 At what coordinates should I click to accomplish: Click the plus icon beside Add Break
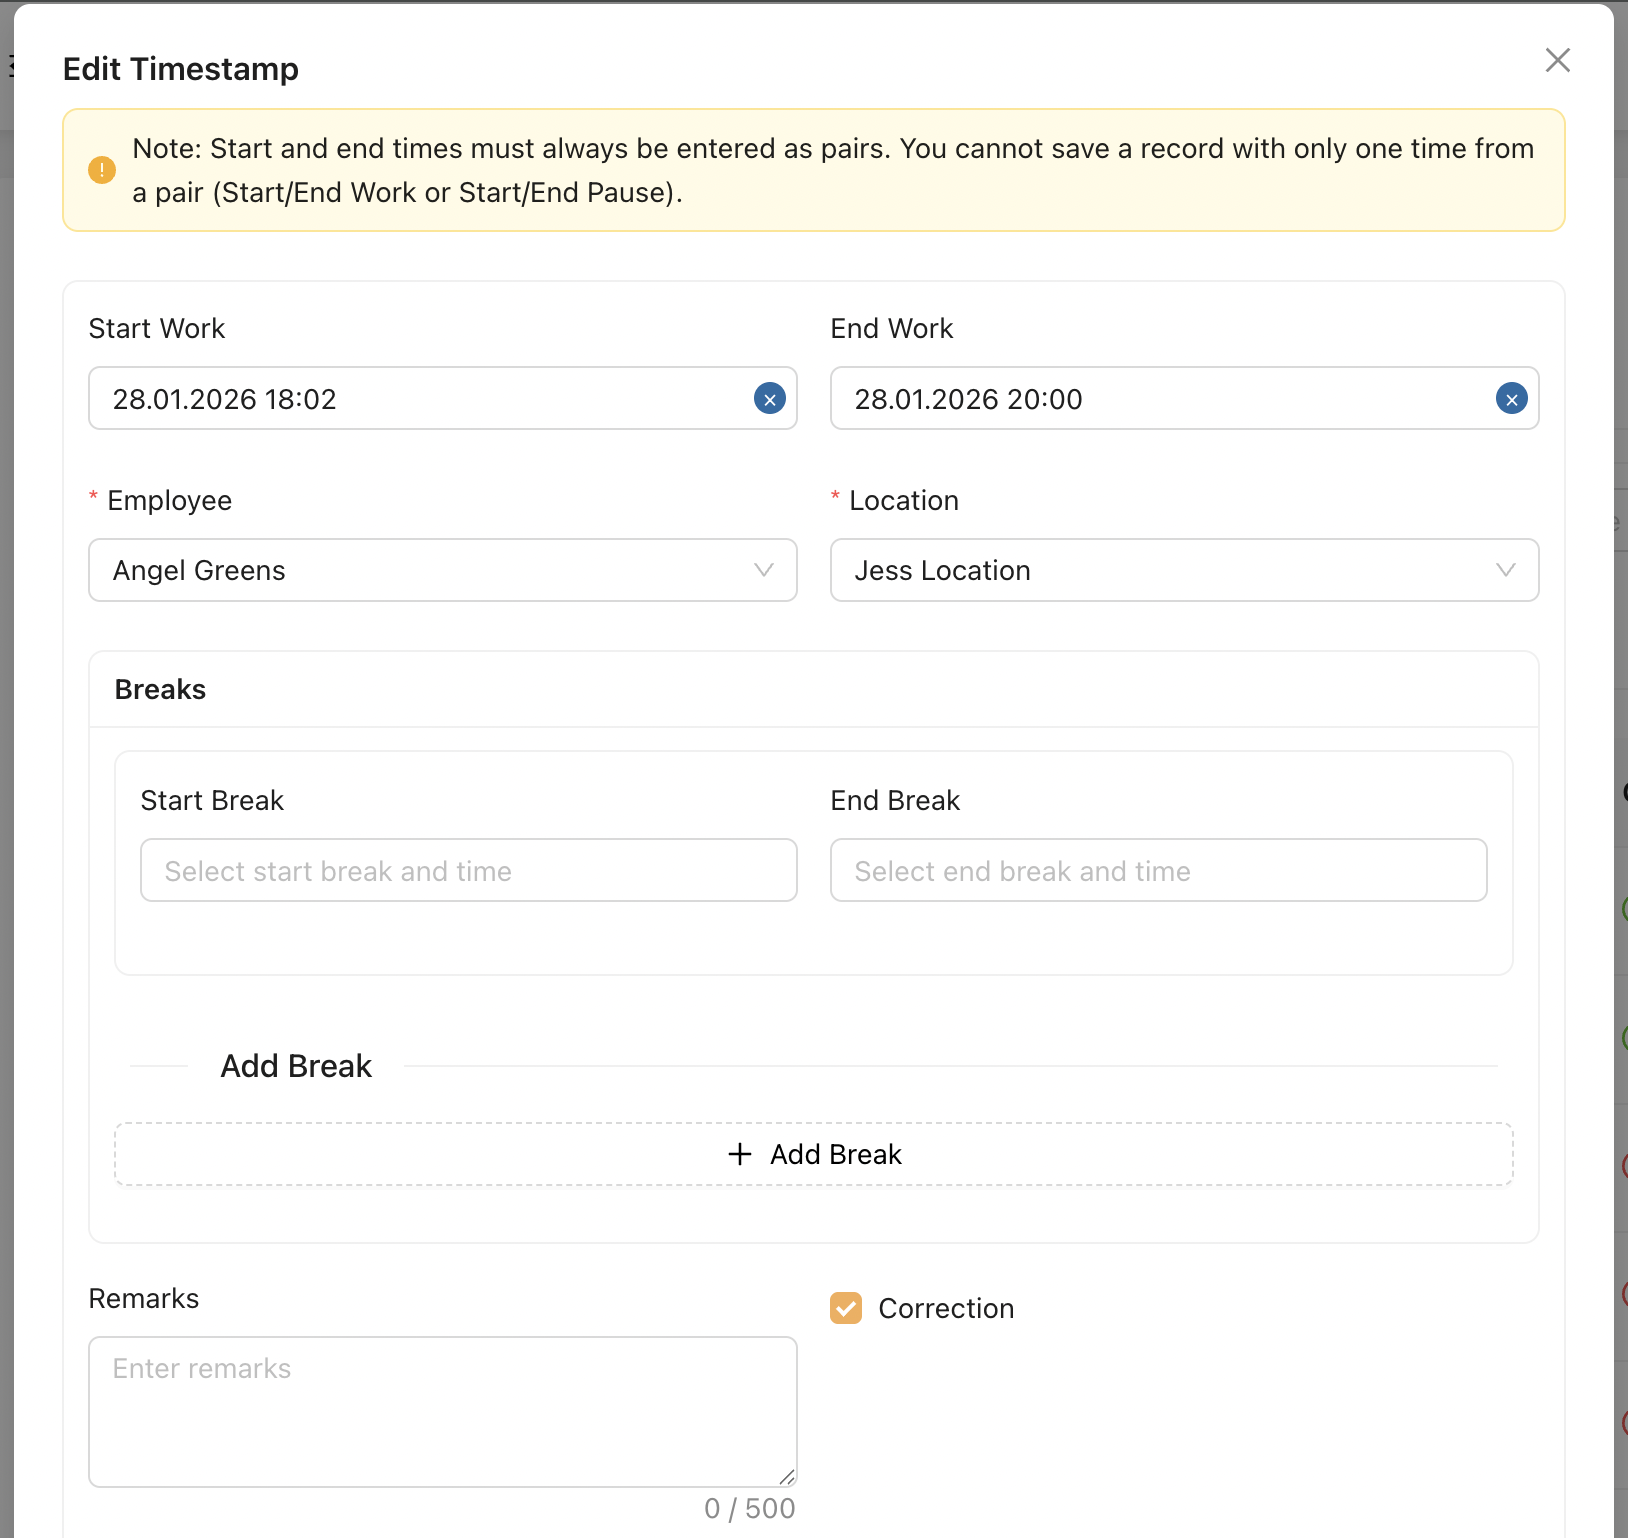point(740,1154)
